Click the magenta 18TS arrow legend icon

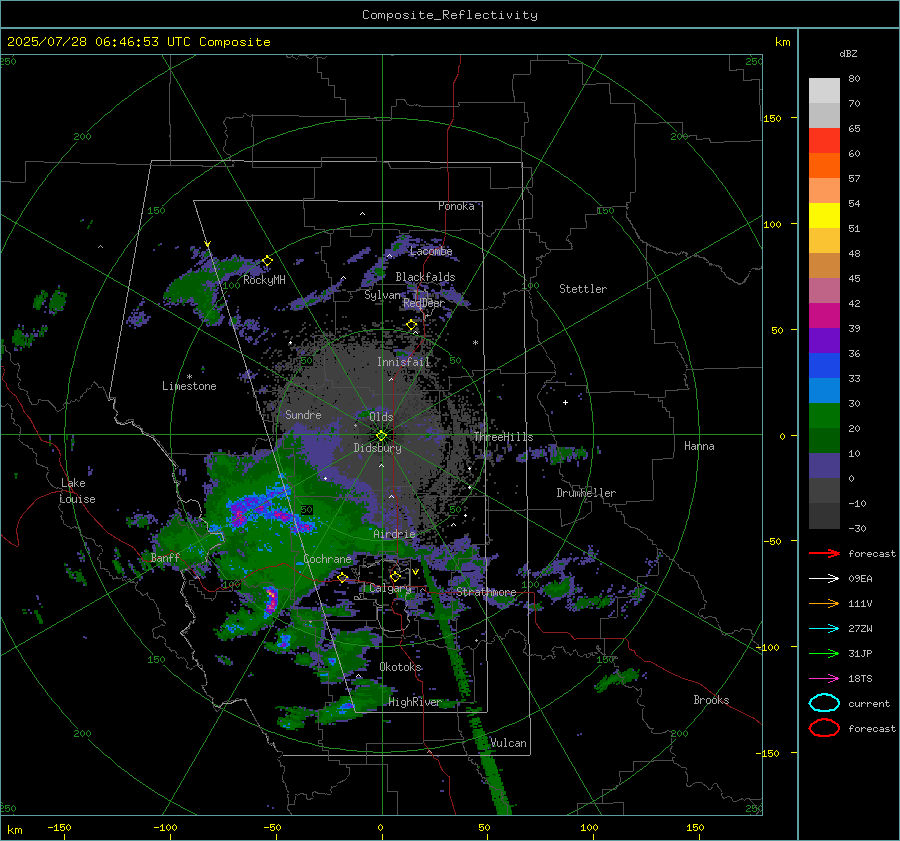click(824, 679)
